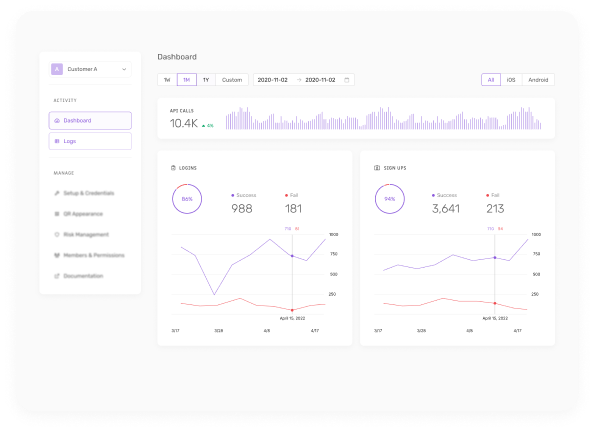Click the April 15, 2022 label in Sign Ups chart
Viewport: 595px width, 432px height.
tap(495, 318)
